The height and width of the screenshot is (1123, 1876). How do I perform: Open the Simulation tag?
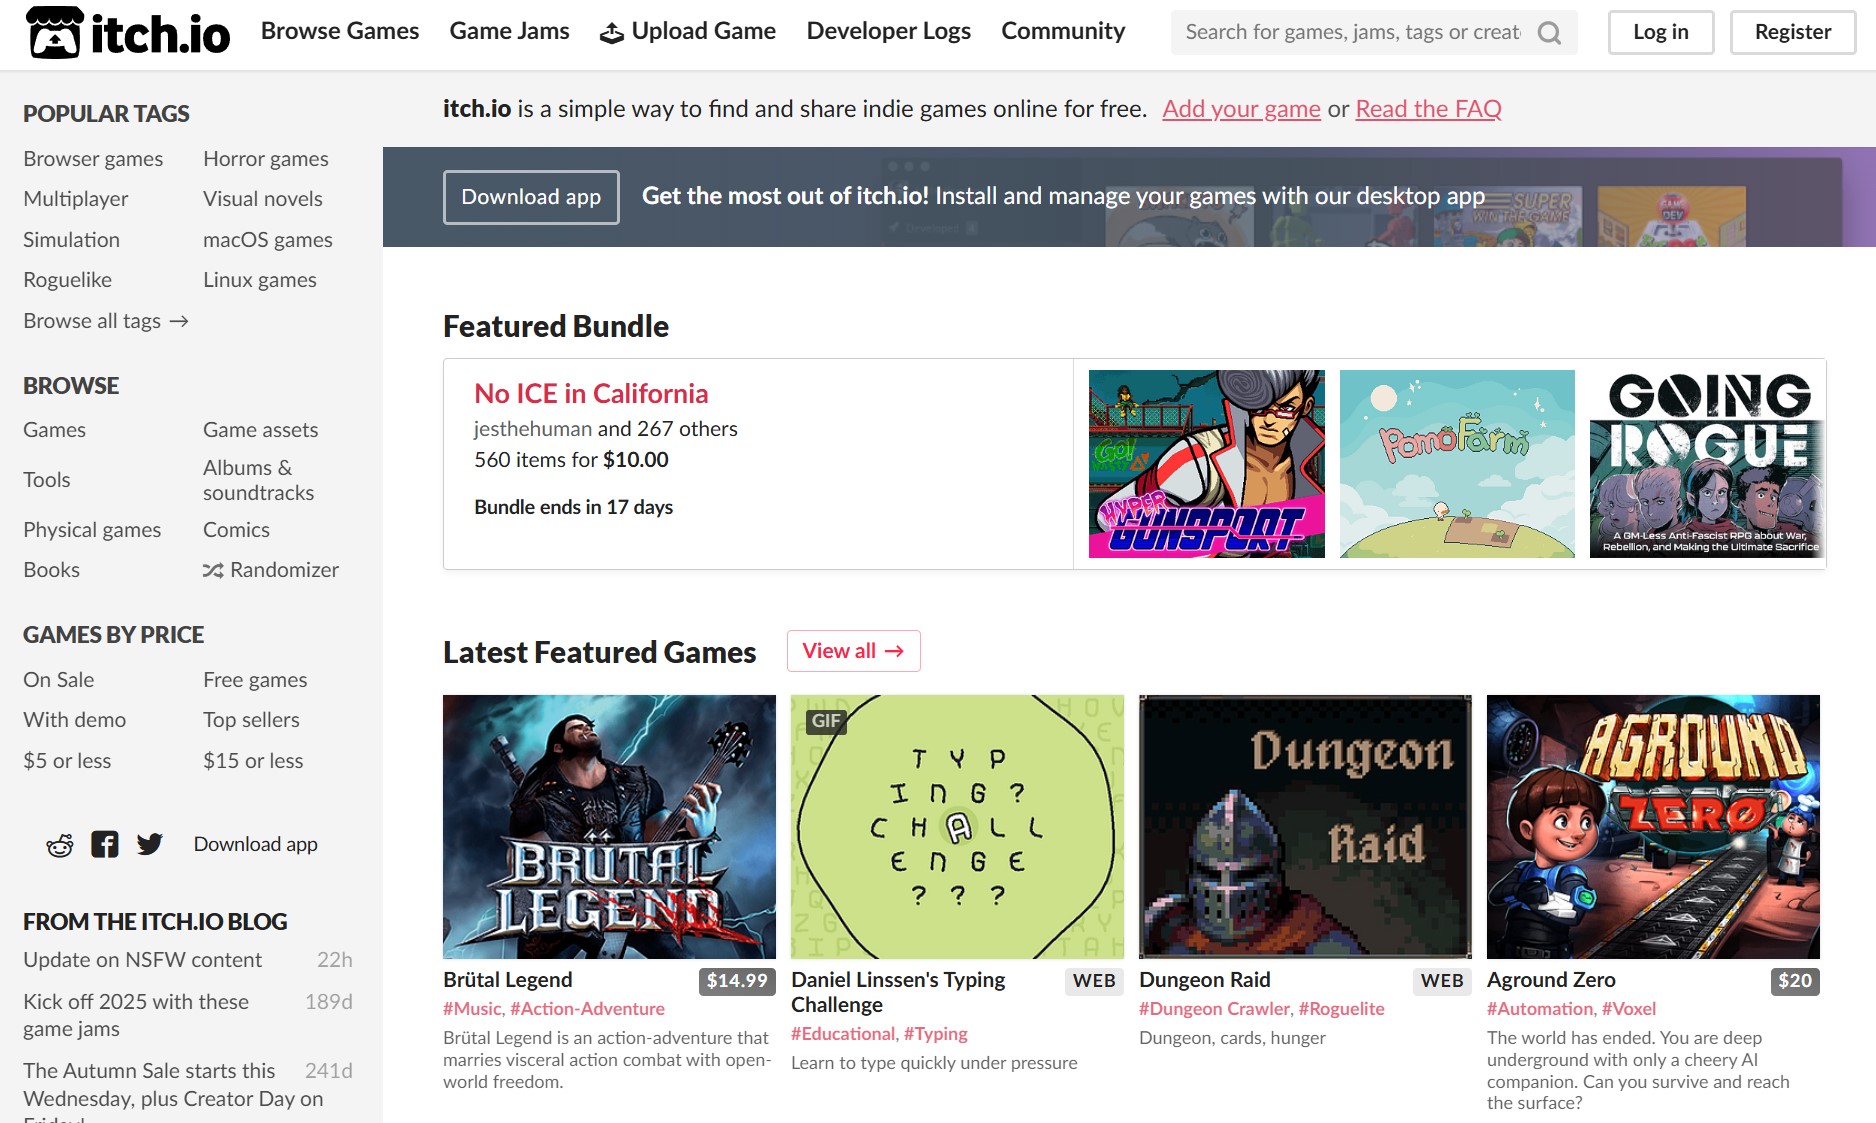point(71,240)
